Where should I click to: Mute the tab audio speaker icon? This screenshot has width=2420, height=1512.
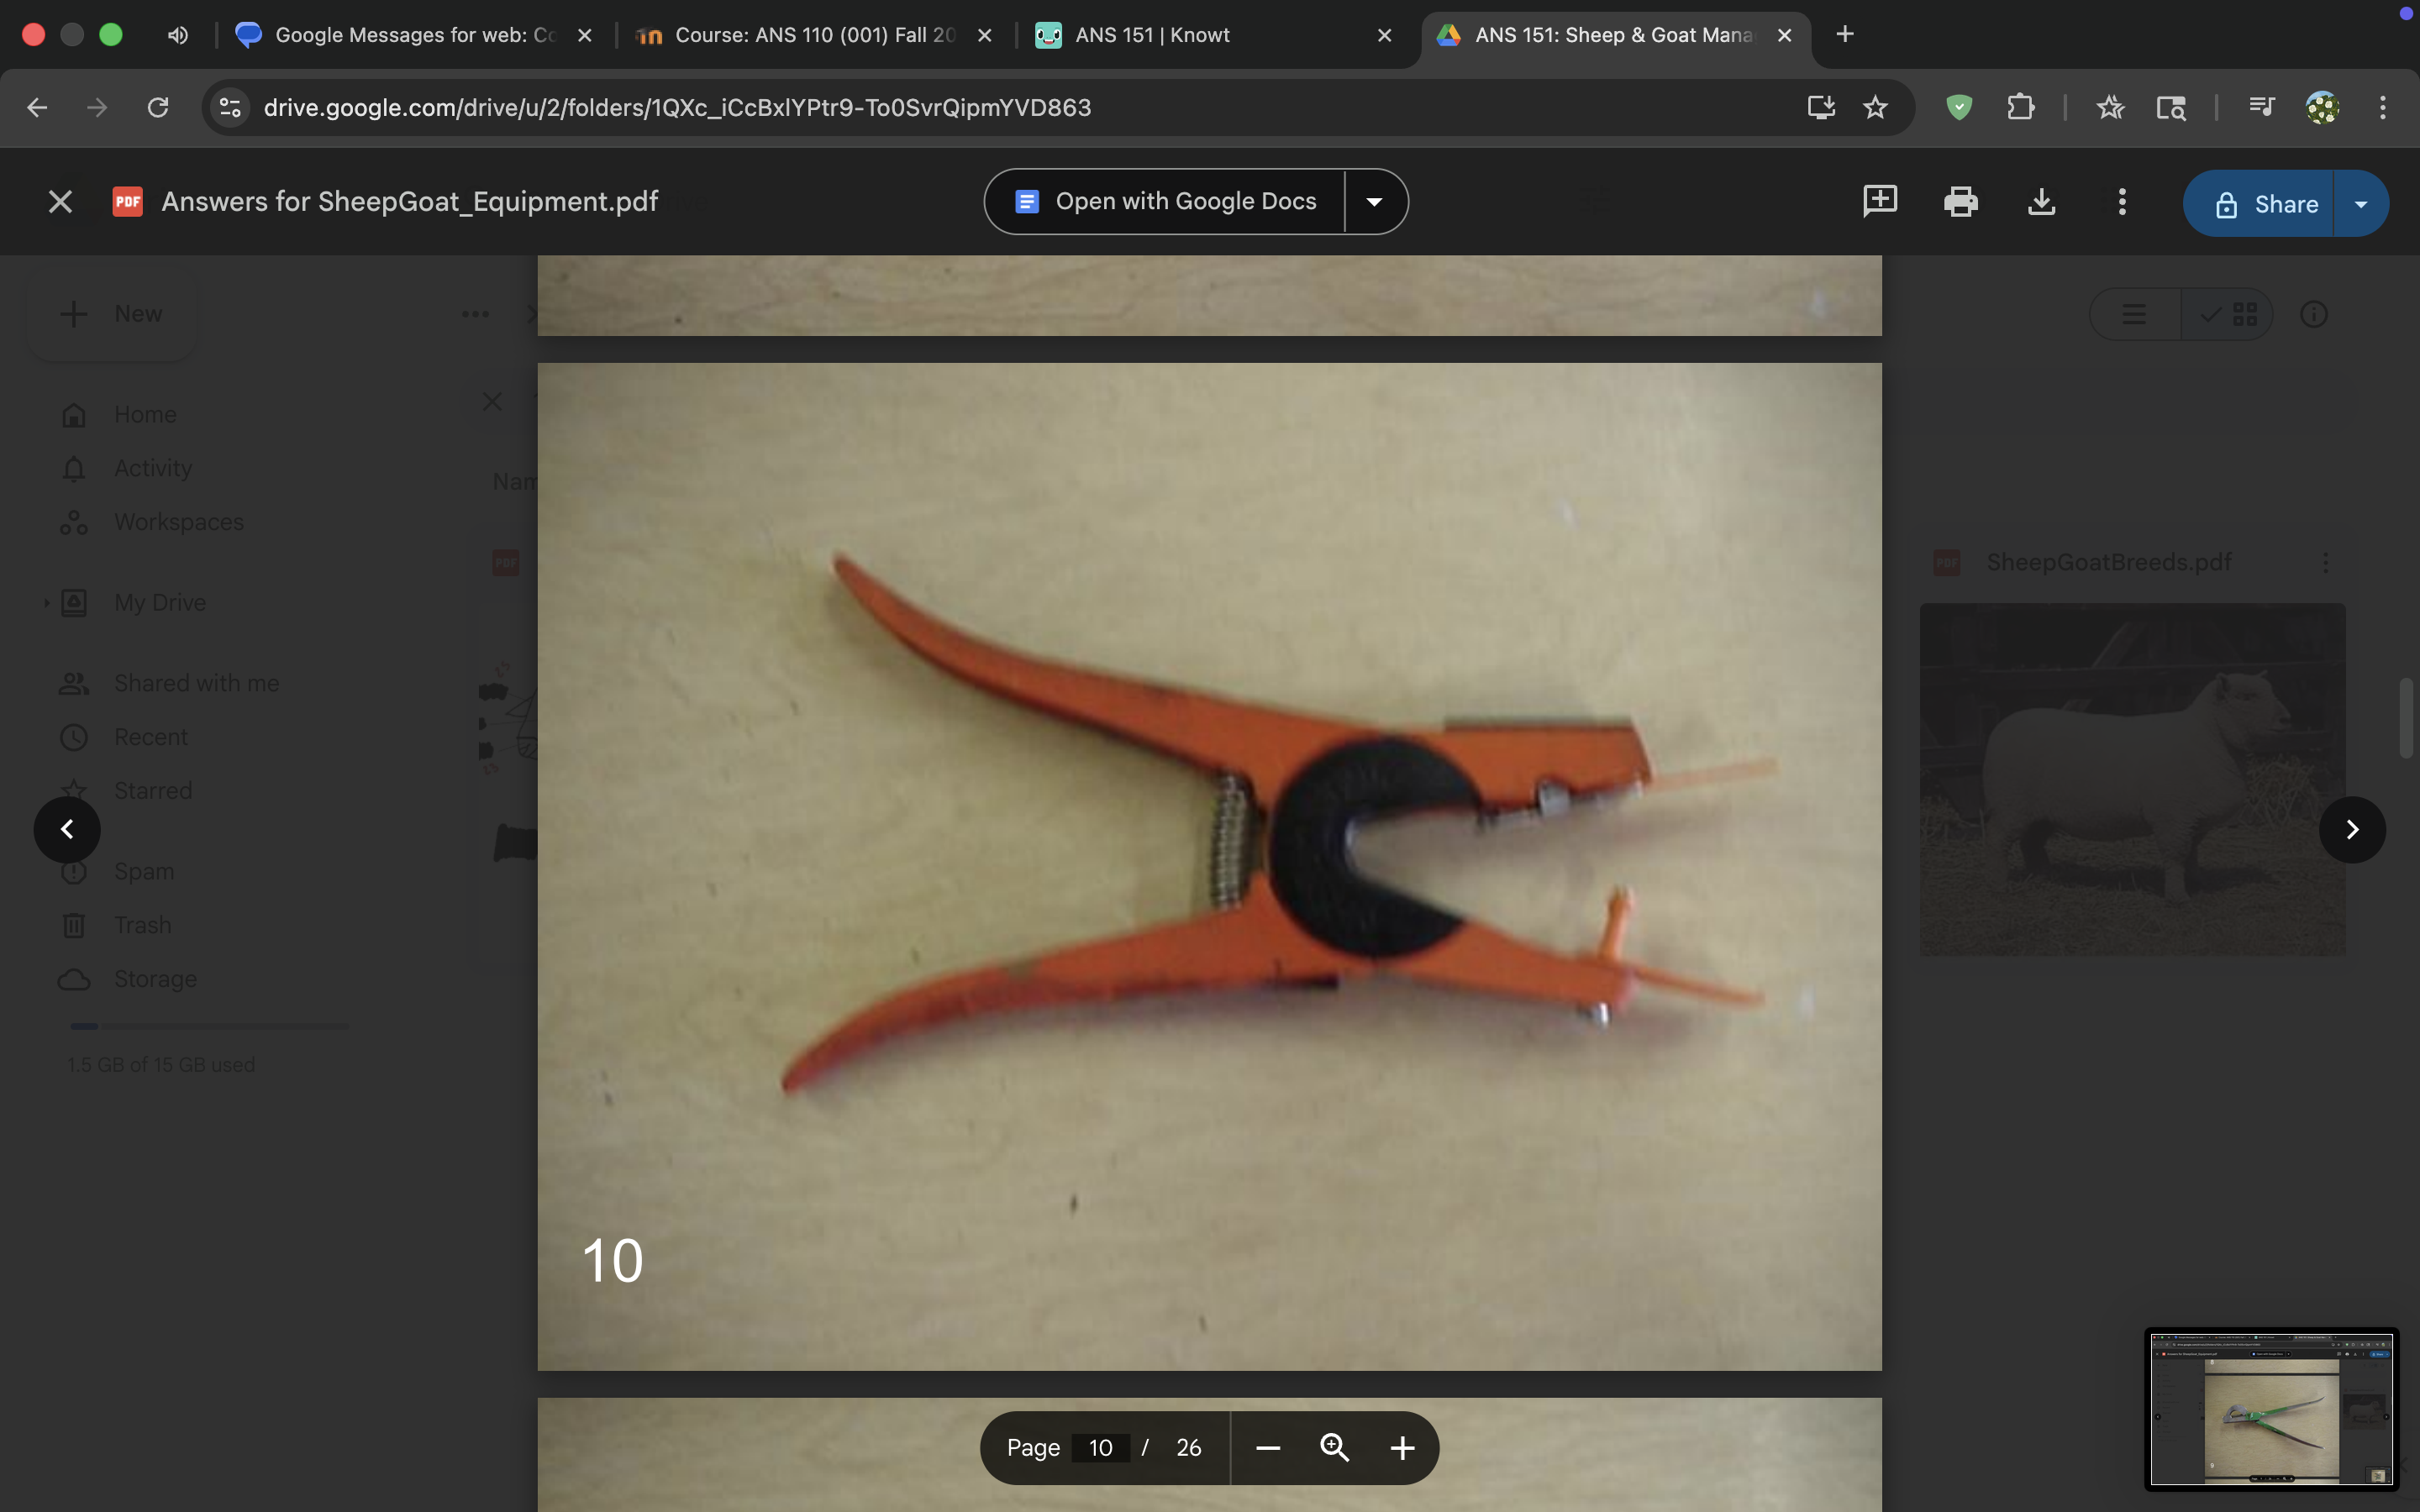(178, 35)
